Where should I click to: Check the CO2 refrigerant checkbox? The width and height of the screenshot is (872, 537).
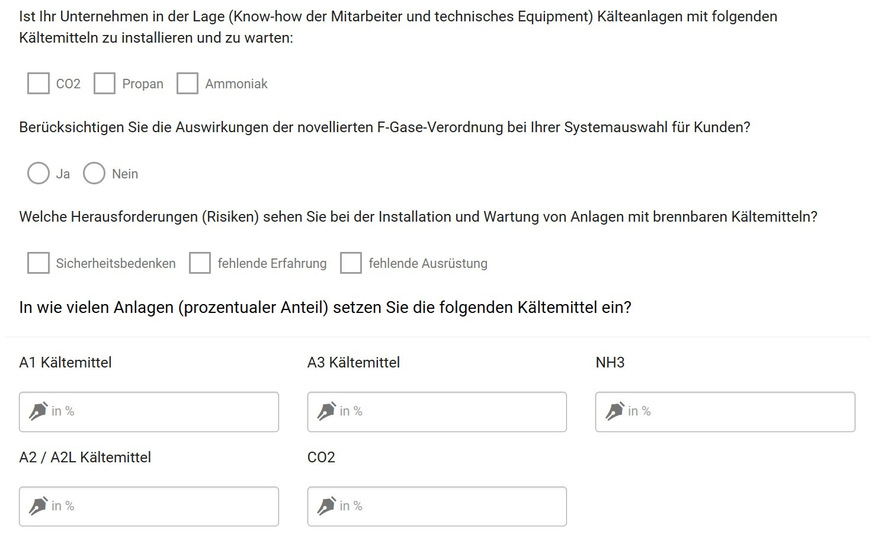click(38, 83)
